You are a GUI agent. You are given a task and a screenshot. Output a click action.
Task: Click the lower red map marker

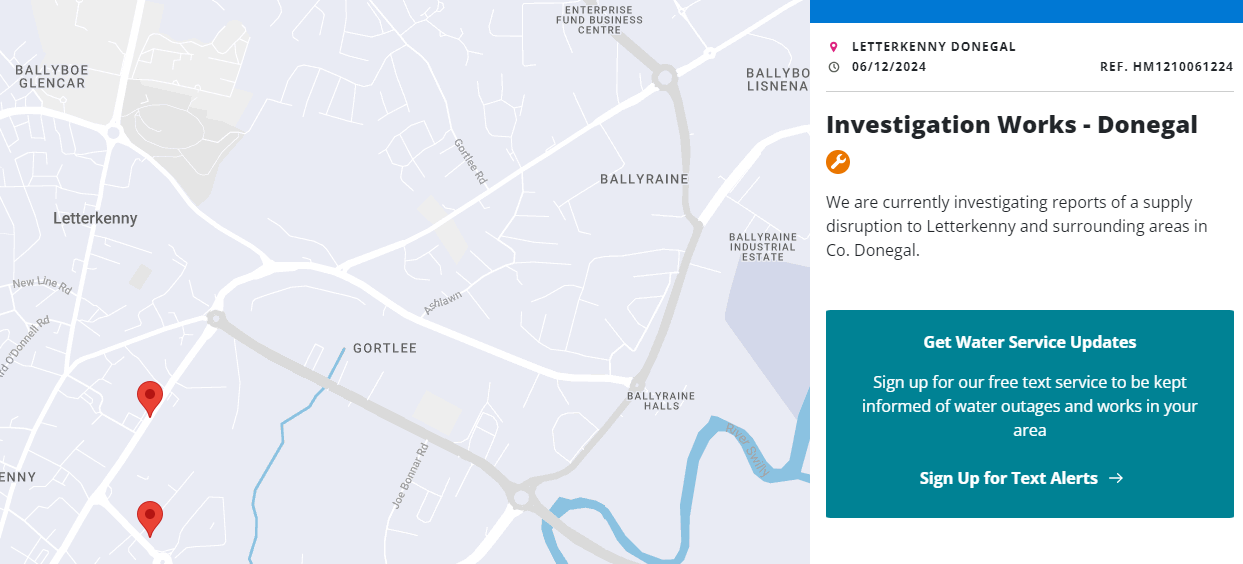[150, 517]
